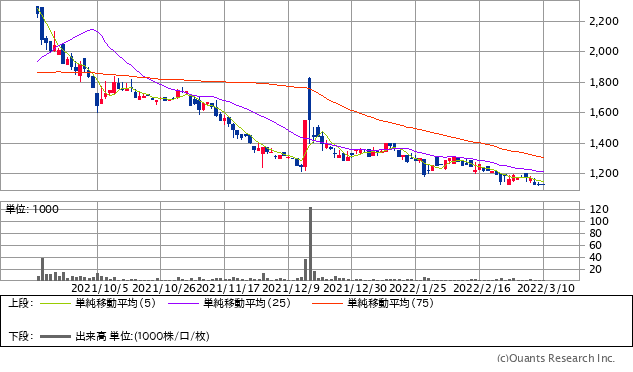
Task: Click the 2021/11/17 date label
Action: pyautogui.click(x=228, y=288)
